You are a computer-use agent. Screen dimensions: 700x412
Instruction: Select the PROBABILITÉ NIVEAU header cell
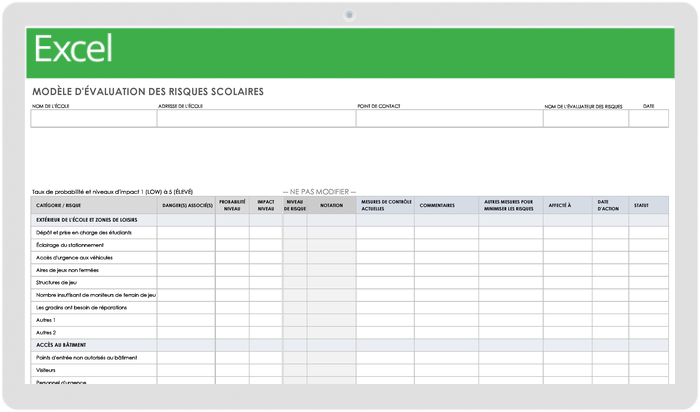(x=232, y=205)
